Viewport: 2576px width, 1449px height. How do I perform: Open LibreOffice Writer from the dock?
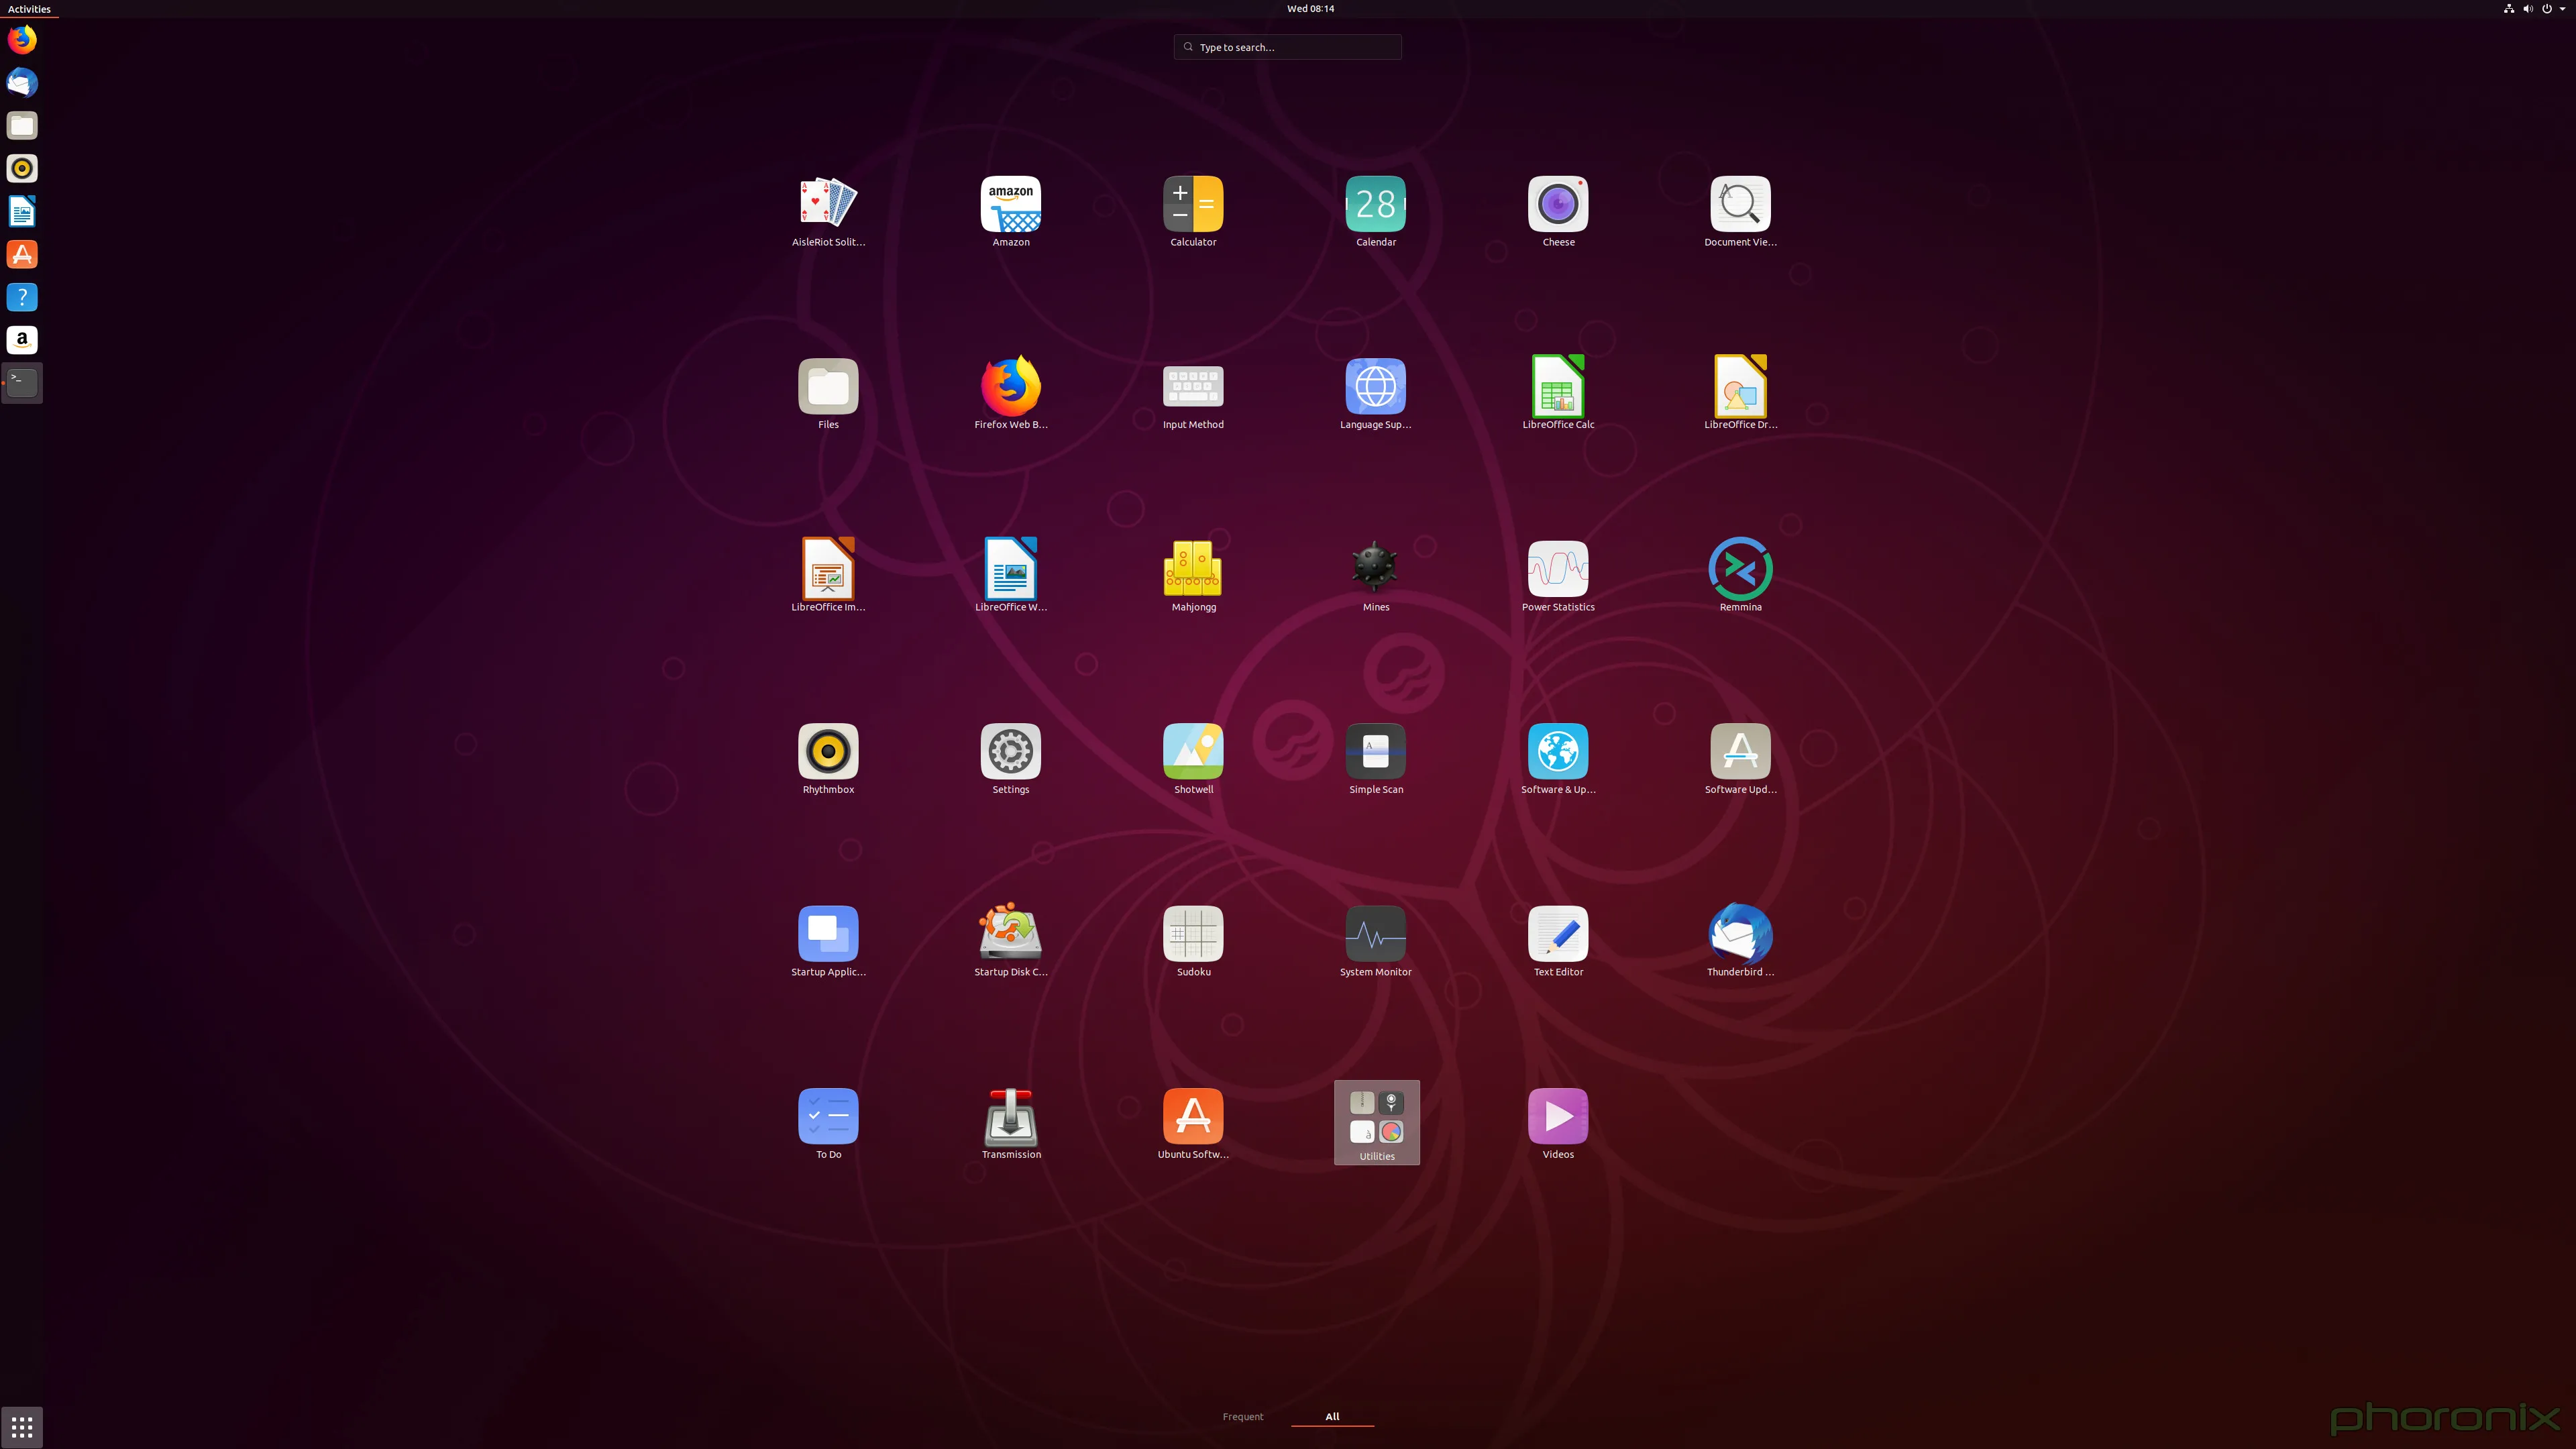click(22, 212)
